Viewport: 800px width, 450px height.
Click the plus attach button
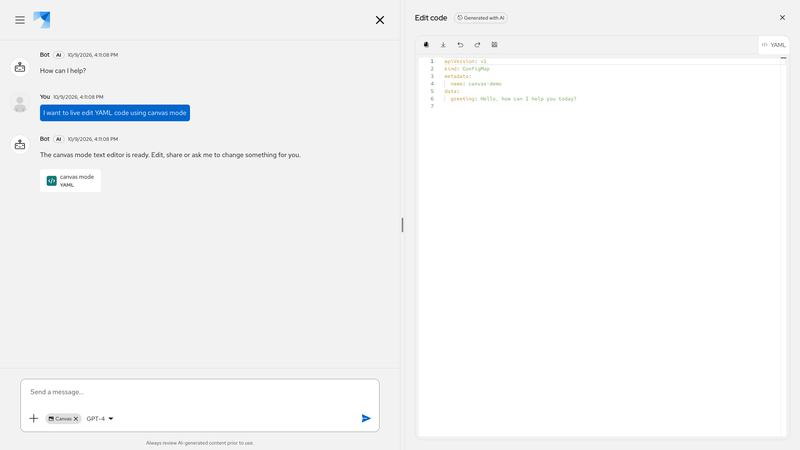34,418
